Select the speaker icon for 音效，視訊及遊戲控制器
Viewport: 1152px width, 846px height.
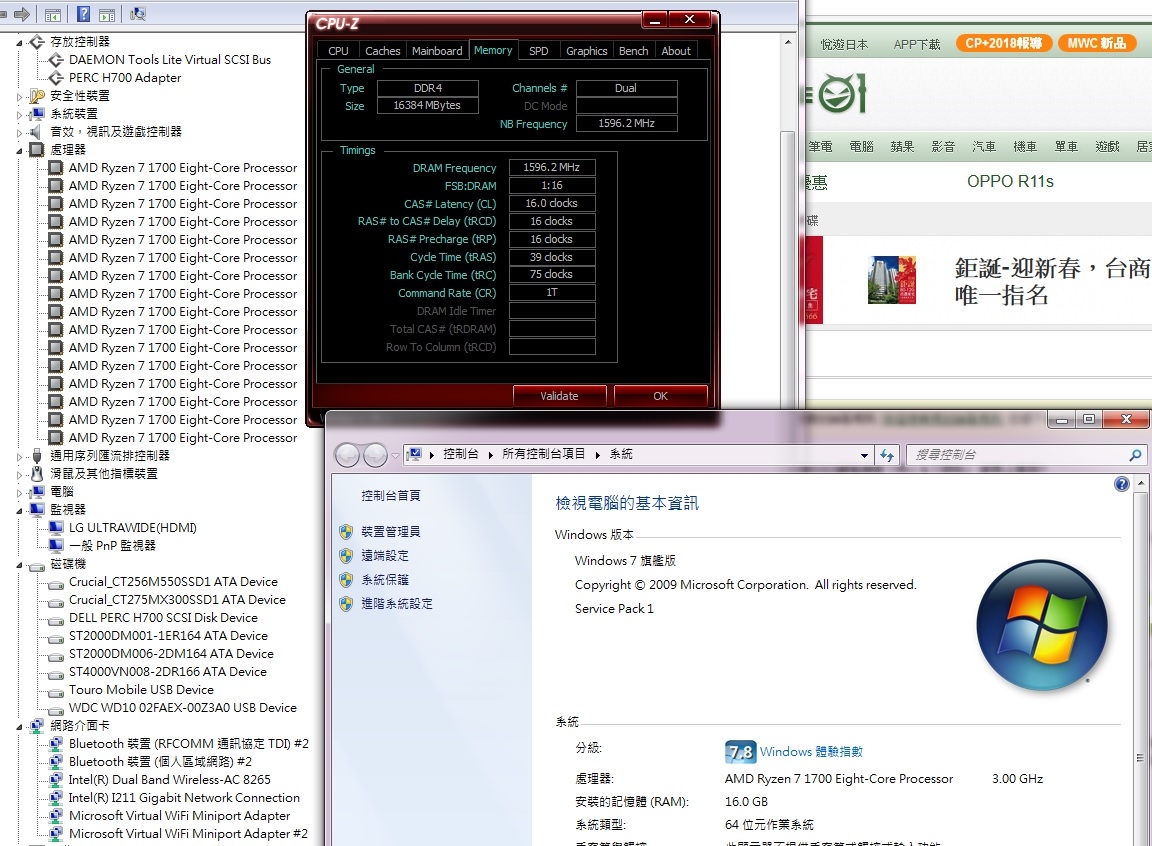click(x=35, y=131)
